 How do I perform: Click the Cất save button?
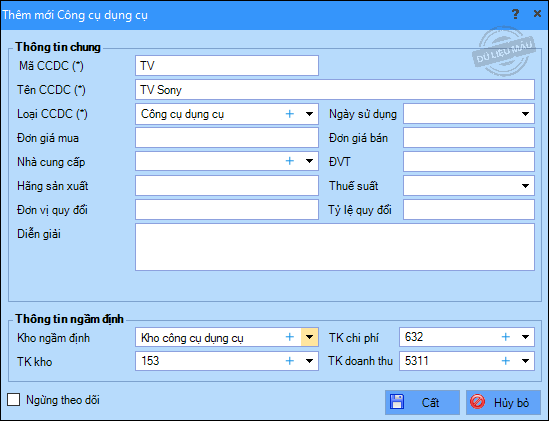pyautogui.click(x=422, y=402)
